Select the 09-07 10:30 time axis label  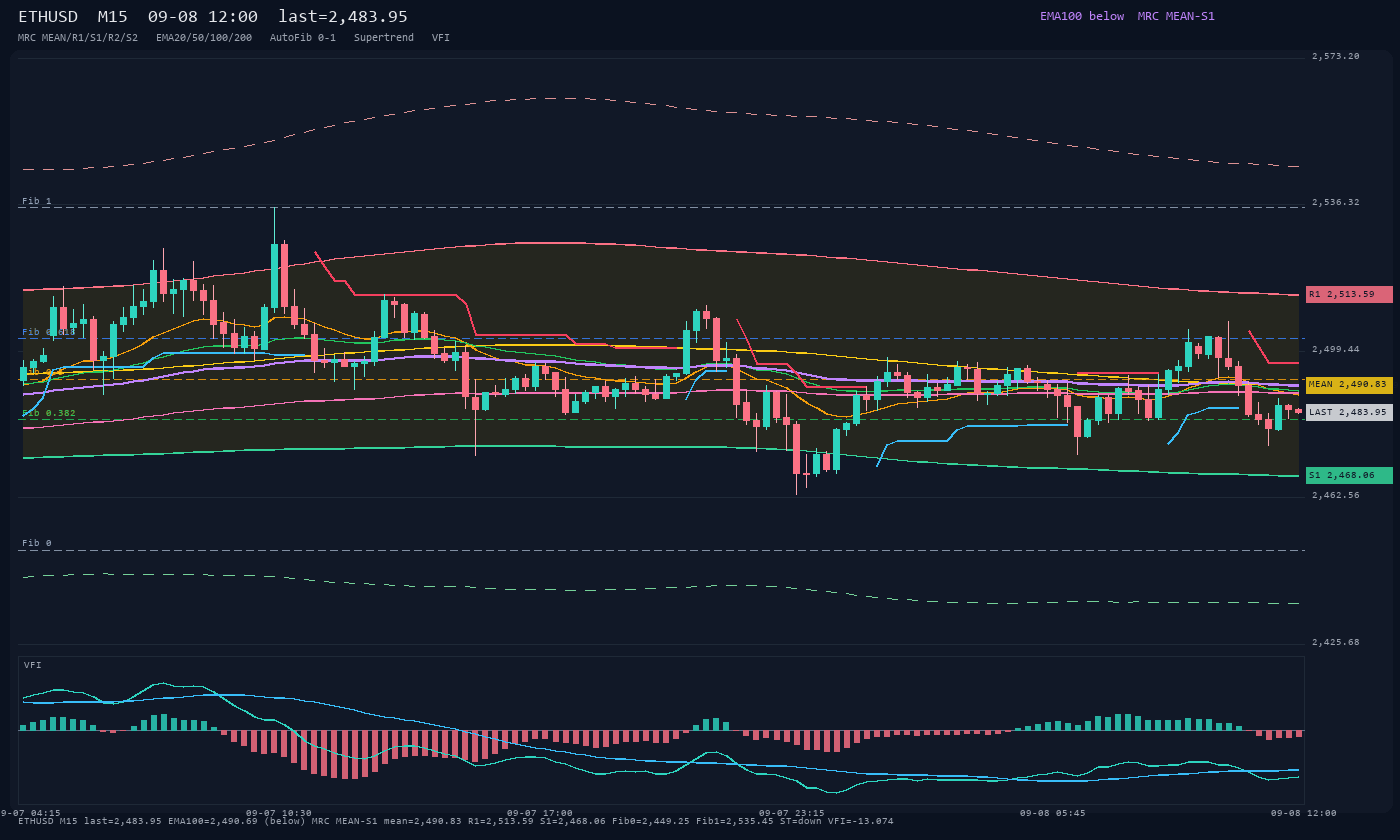[279, 813]
